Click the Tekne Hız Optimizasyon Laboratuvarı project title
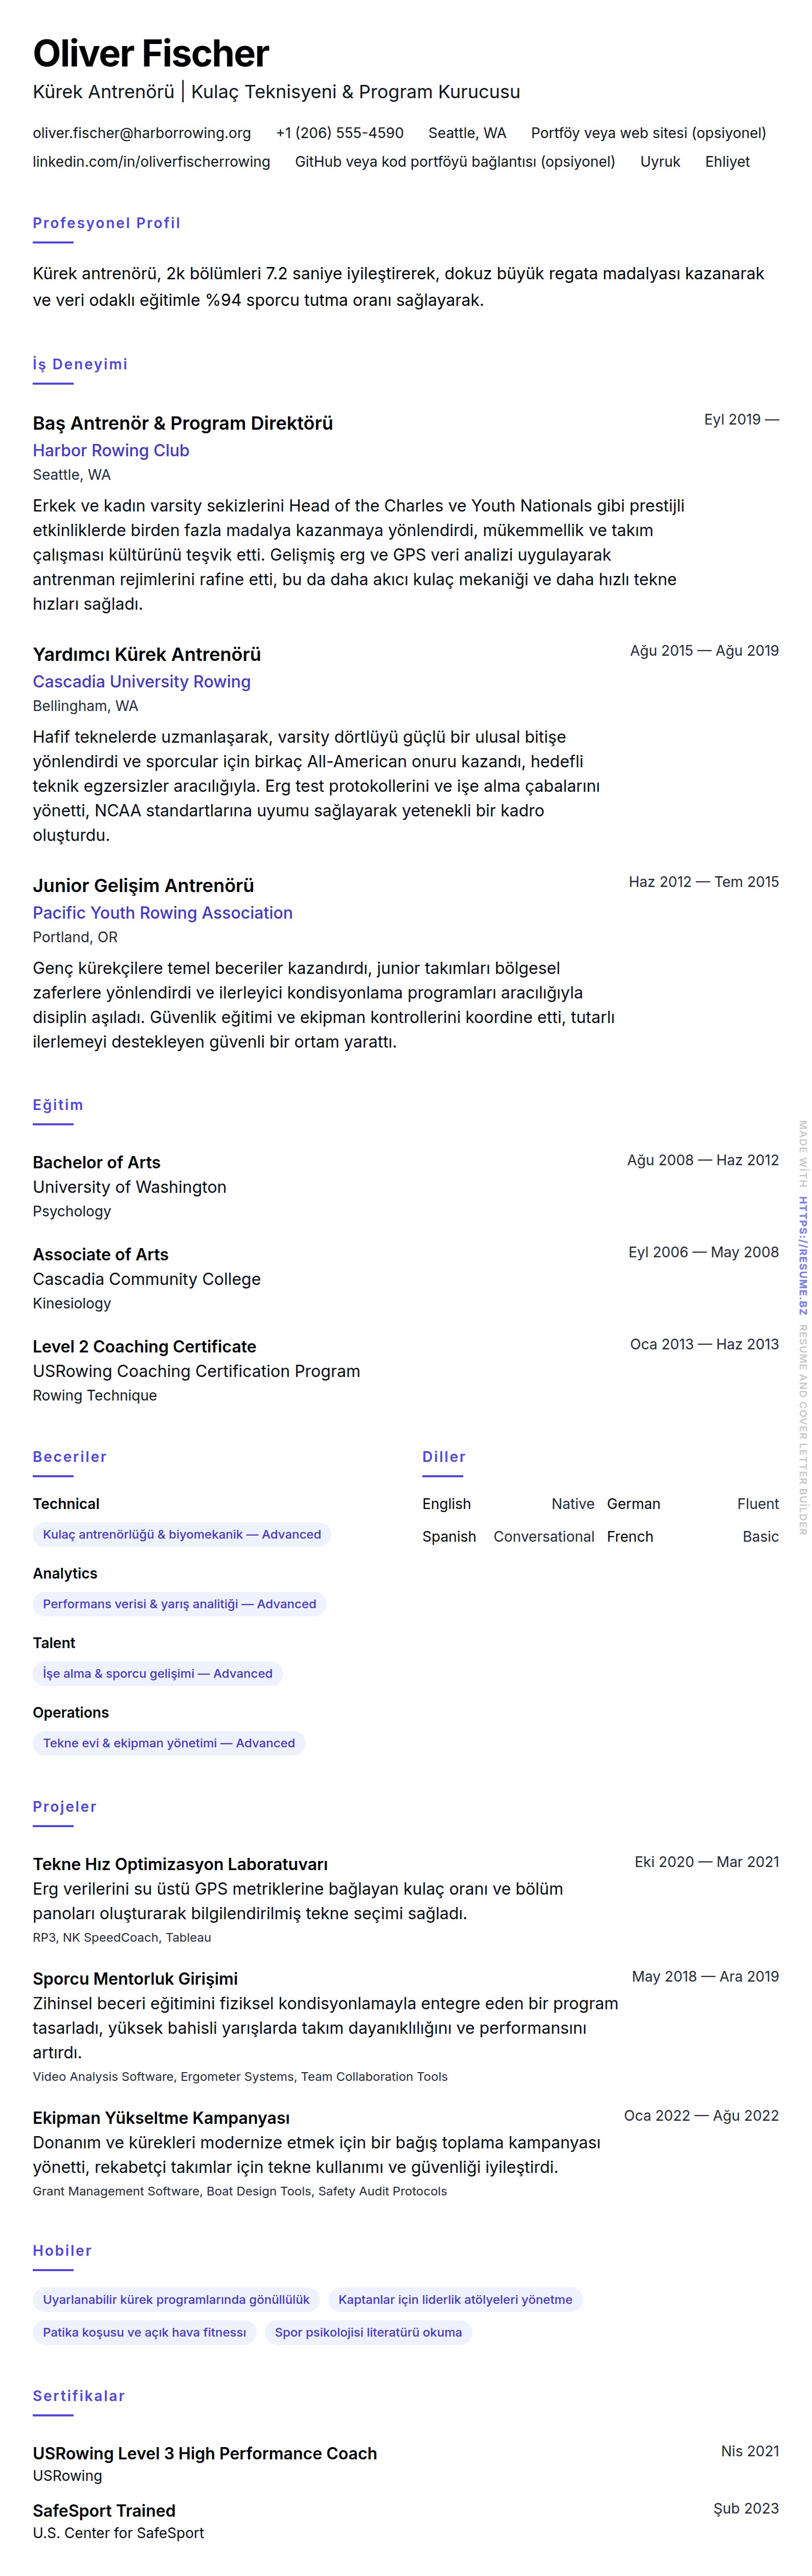 tap(180, 1864)
